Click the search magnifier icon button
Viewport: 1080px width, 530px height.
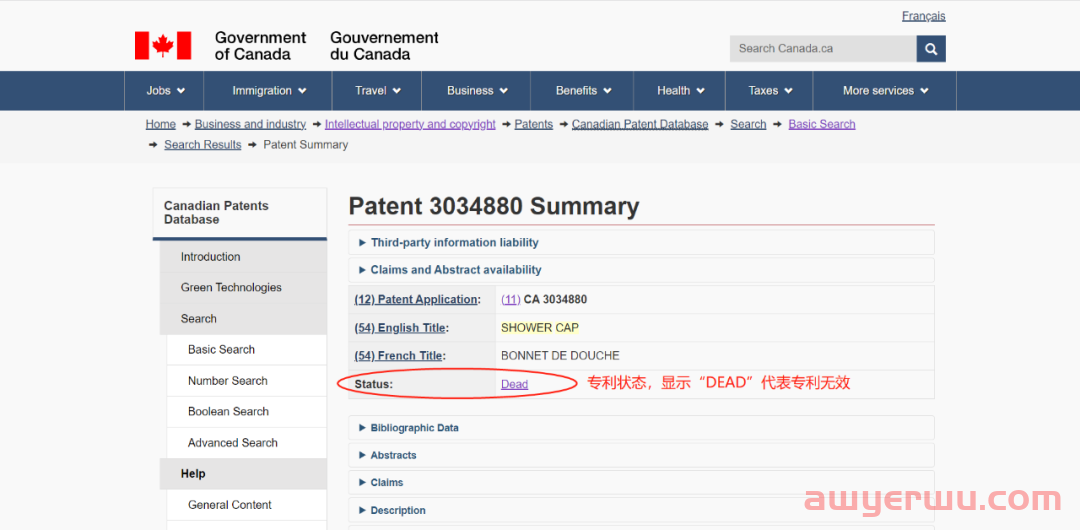click(x=931, y=49)
